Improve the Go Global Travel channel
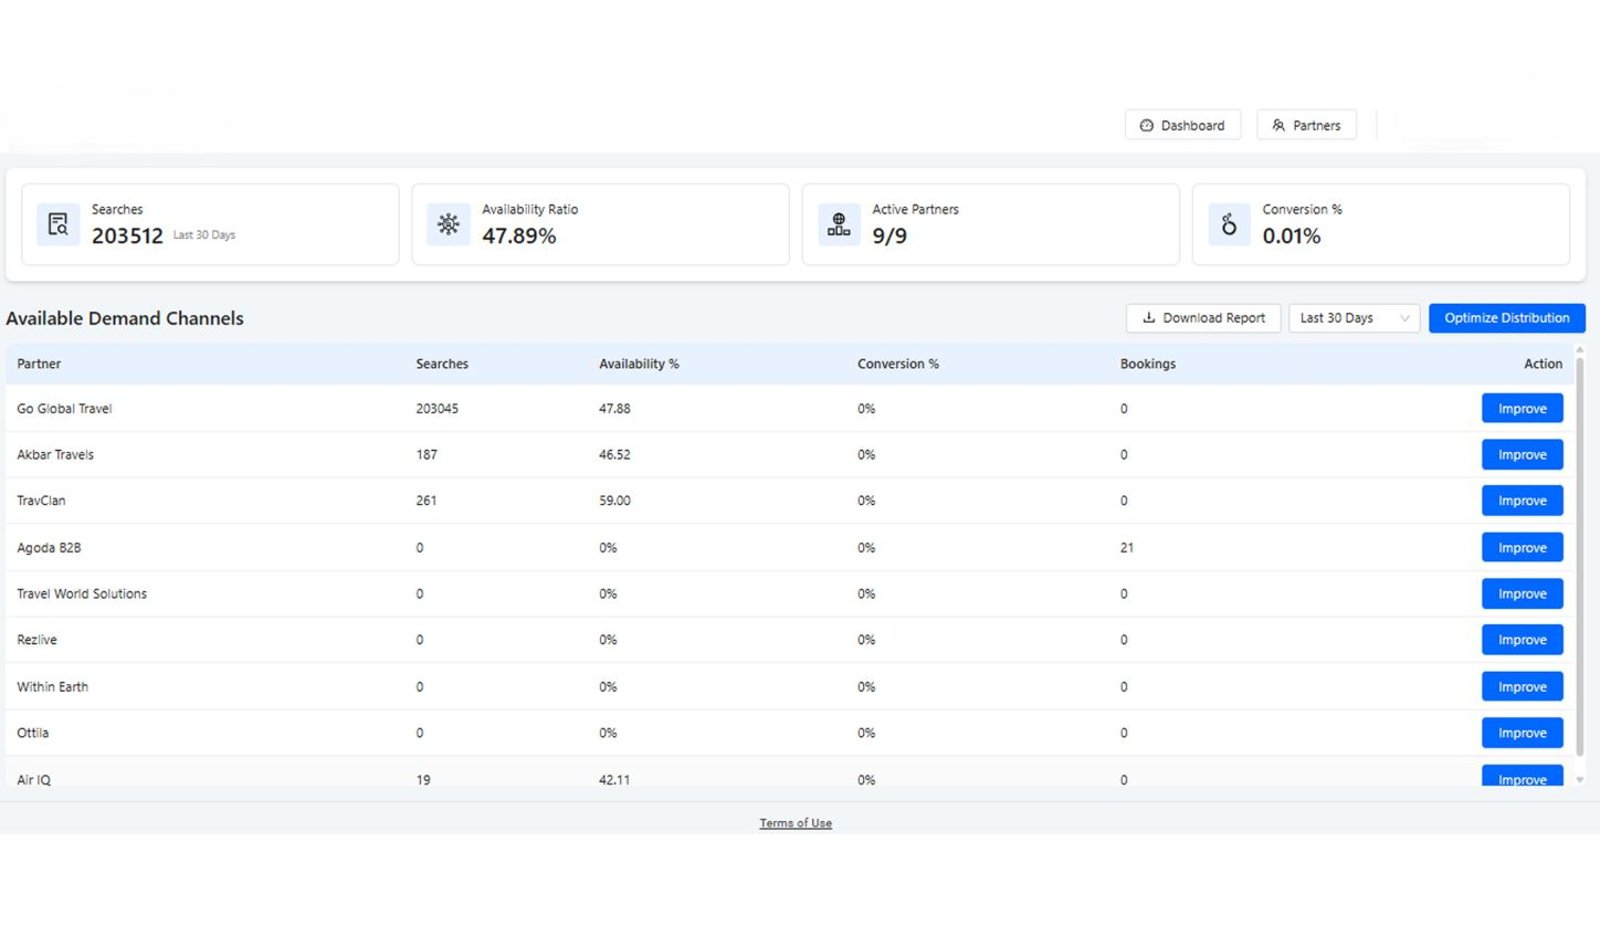The height and width of the screenshot is (937, 1600). pos(1522,408)
